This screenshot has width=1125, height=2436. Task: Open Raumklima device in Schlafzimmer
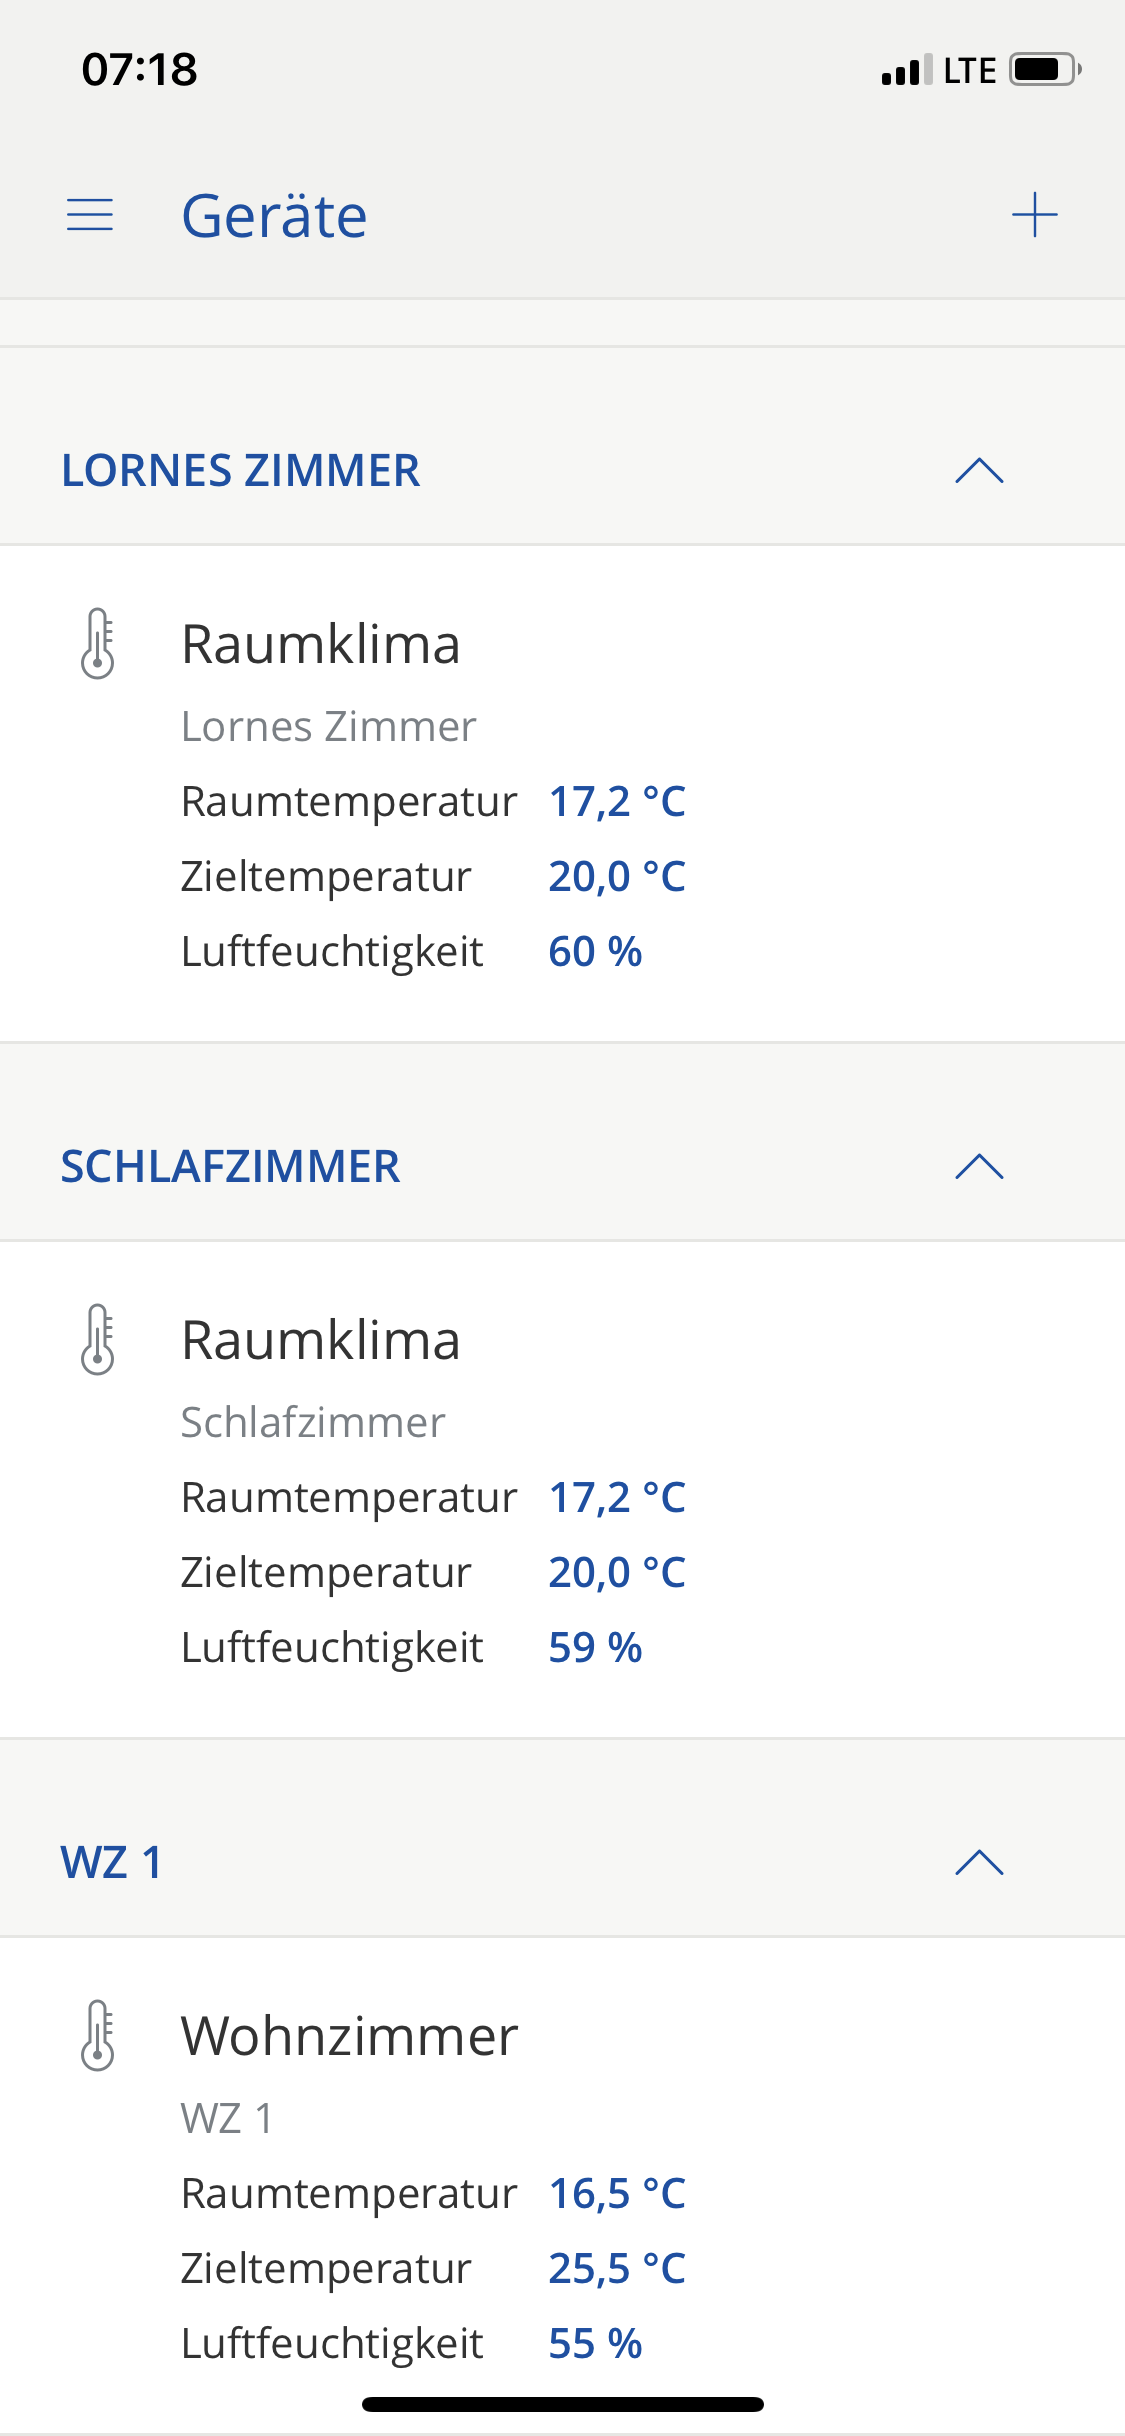coord(321,1340)
